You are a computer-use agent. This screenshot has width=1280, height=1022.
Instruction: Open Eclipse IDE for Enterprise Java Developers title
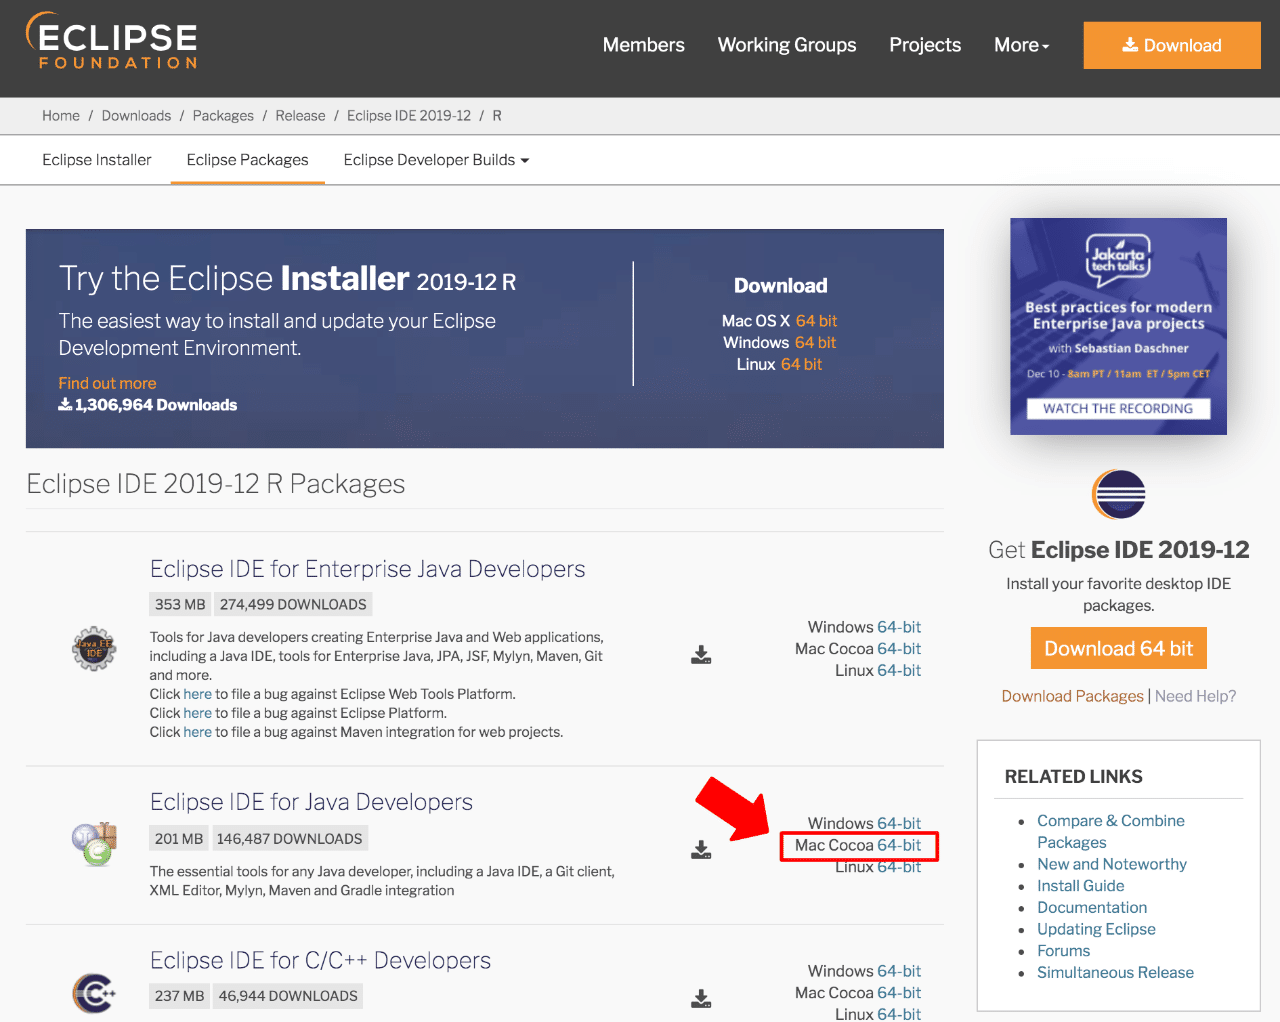367,569
